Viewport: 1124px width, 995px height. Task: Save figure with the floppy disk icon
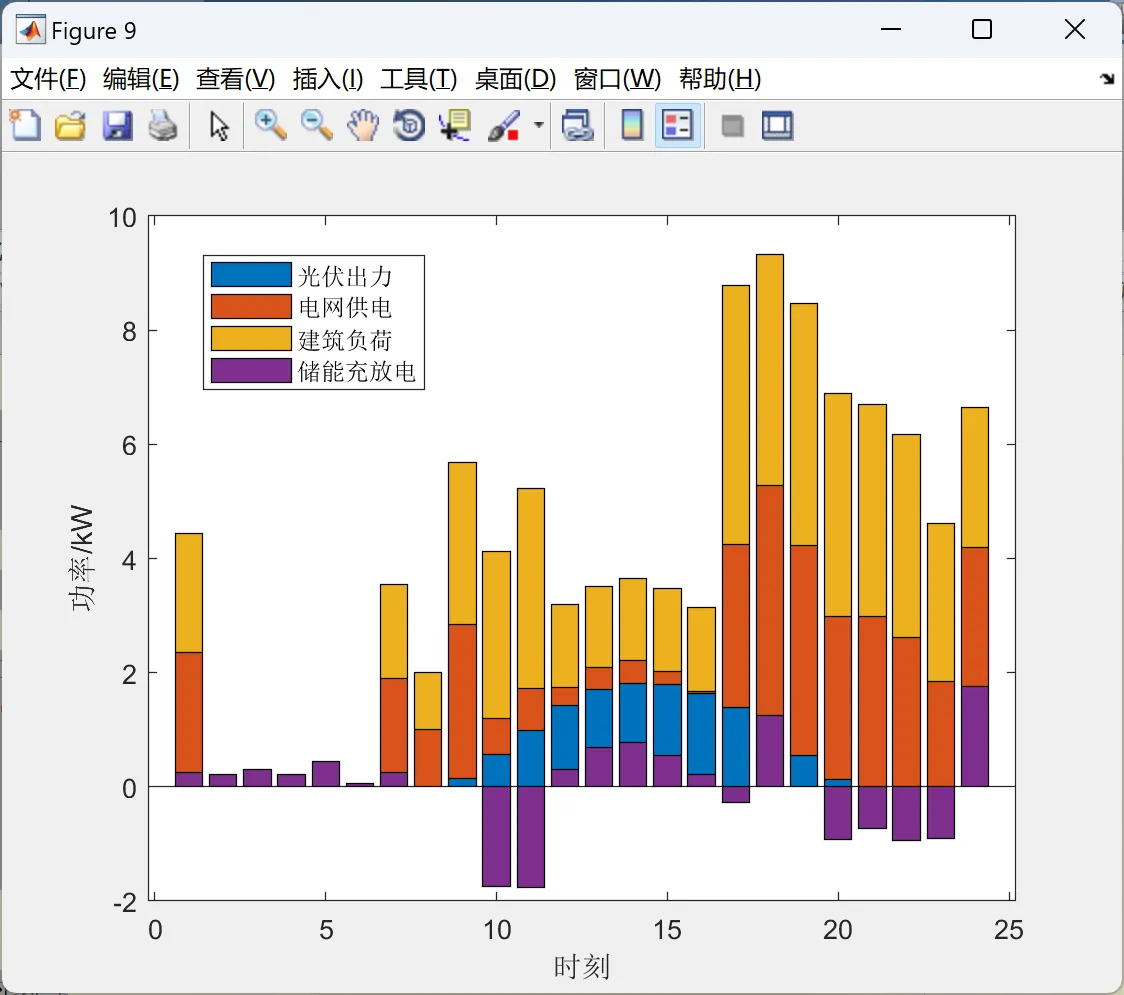click(117, 125)
